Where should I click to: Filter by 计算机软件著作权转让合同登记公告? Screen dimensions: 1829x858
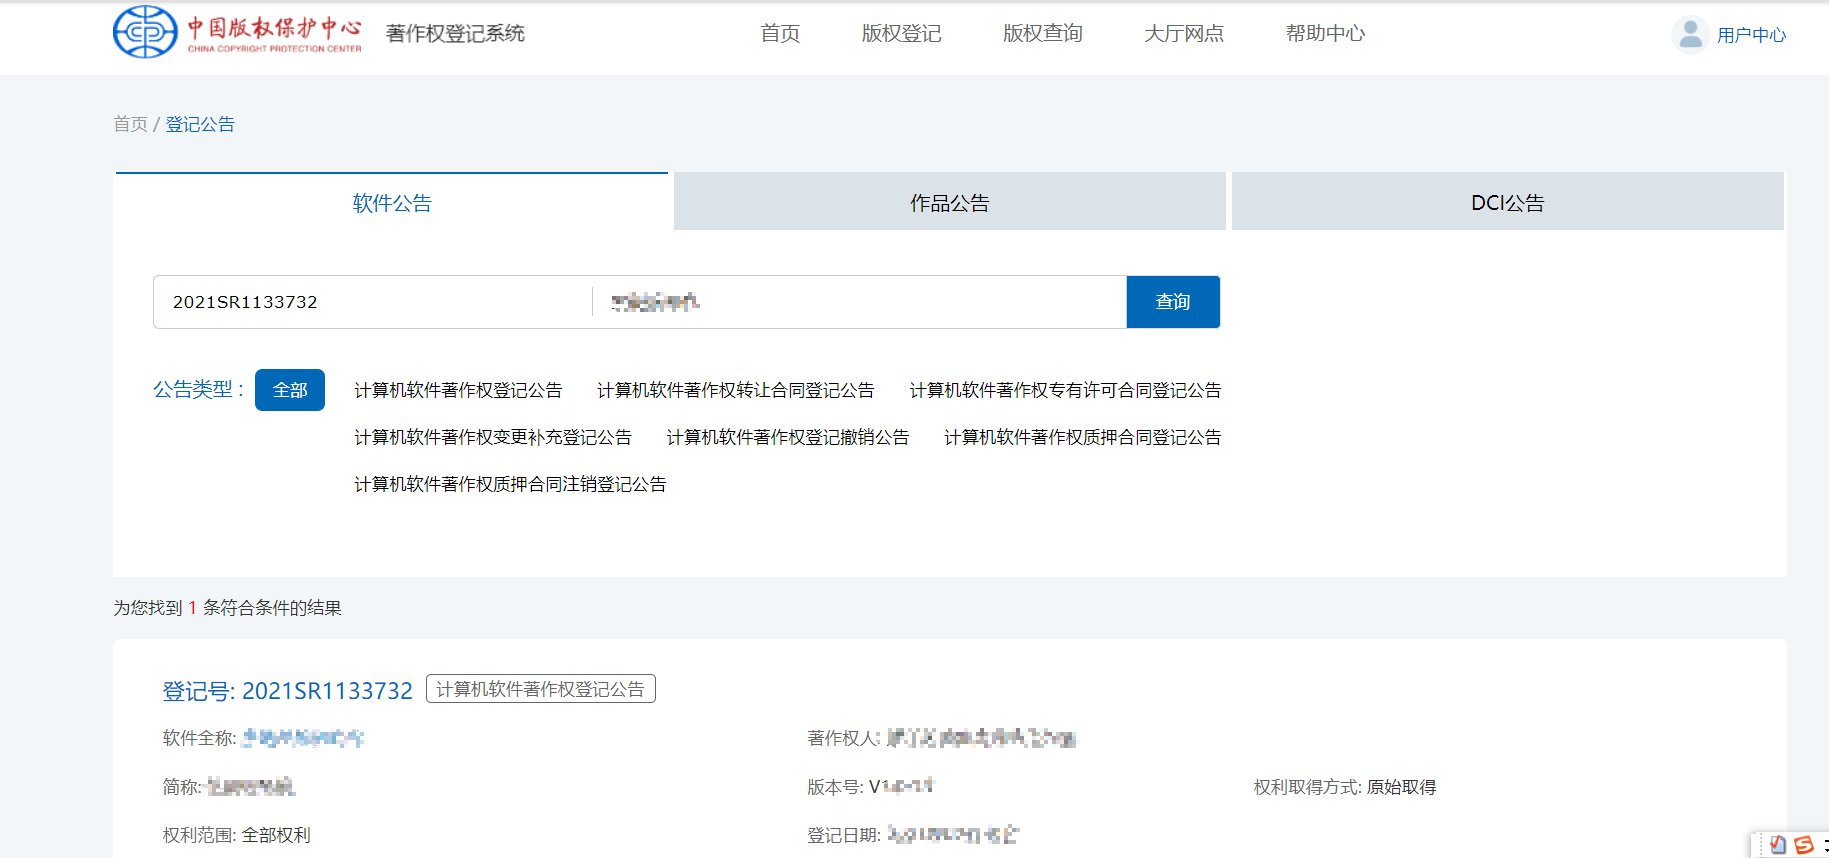pyautogui.click(x=735, y=390)
